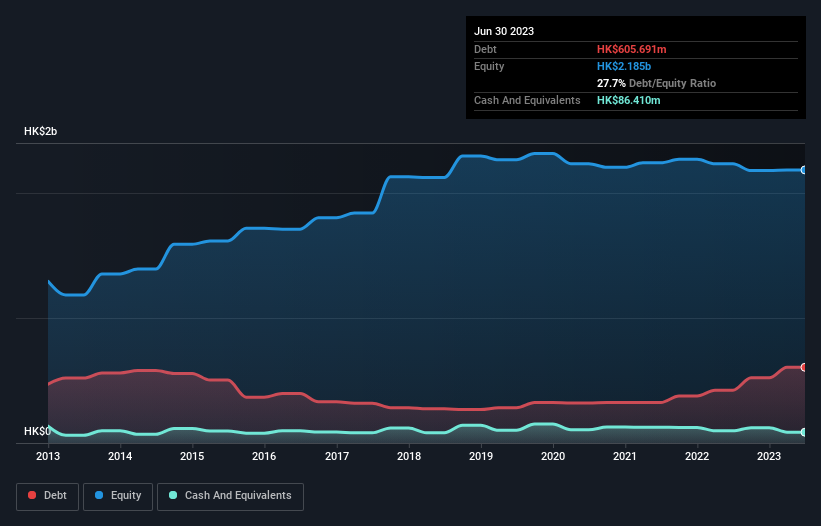821x526 pixels.
Task: Click the 27.7% Debt/Equity Ratio text
Action: click(x=656, y=83)
